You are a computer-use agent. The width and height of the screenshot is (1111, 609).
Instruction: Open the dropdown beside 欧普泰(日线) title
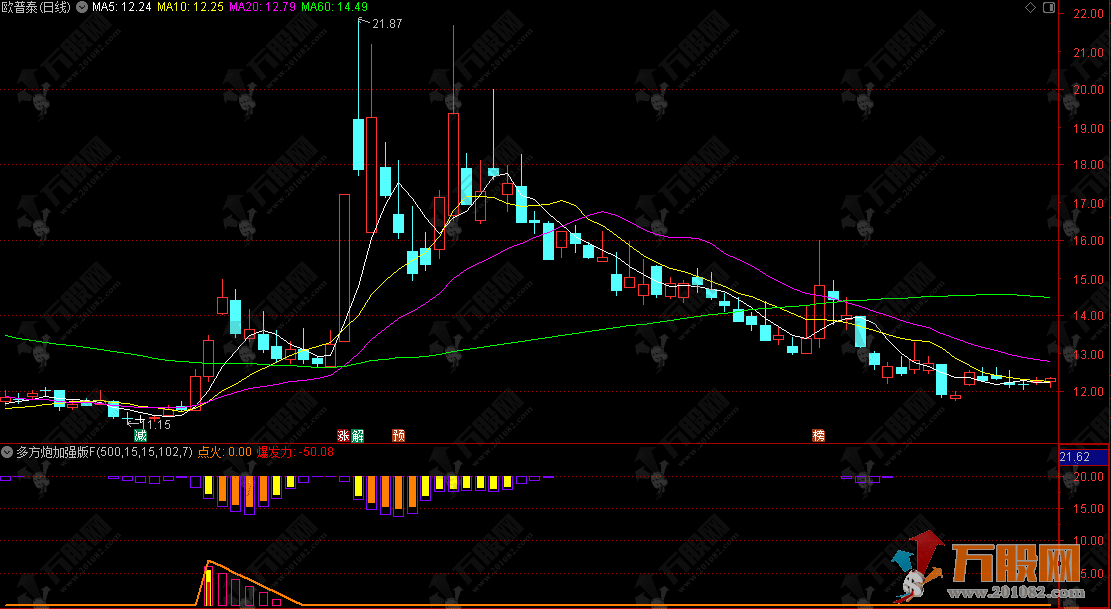(81, 8)
